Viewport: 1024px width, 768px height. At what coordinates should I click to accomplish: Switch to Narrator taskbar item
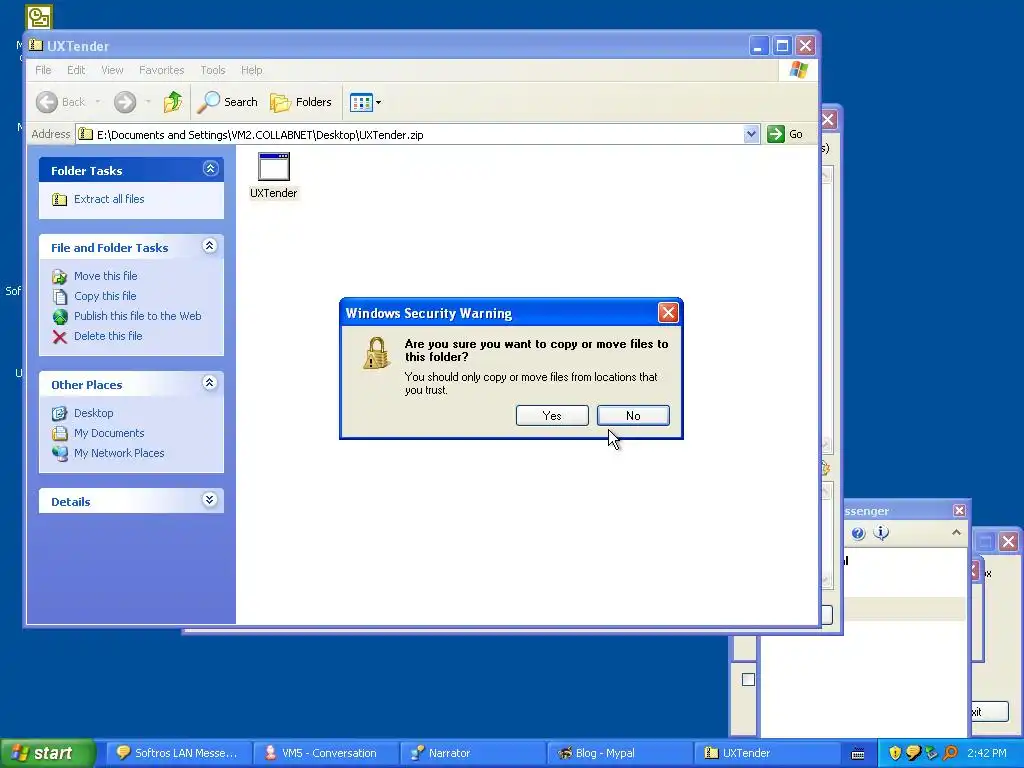pyautogui.click(x=472, y=753)
